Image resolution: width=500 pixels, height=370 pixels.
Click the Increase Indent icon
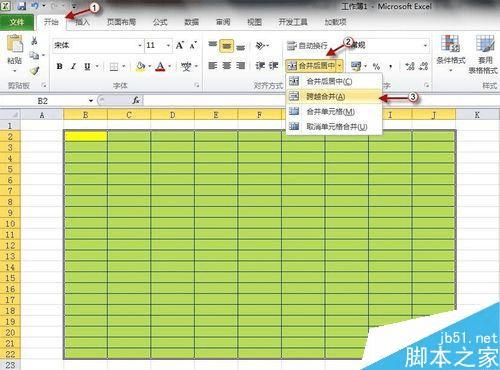coord(273,66)
